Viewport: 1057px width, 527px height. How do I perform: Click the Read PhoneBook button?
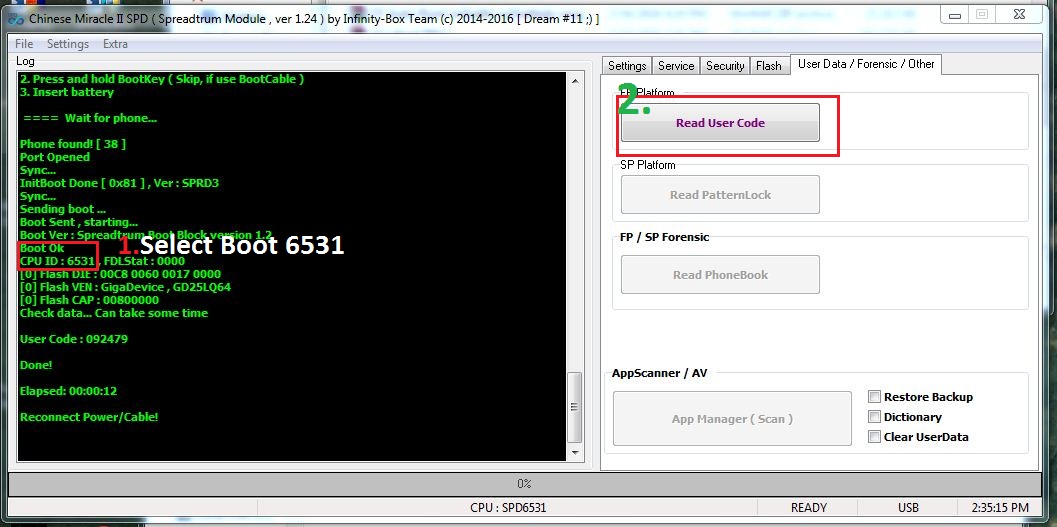[x=720, y=274]
